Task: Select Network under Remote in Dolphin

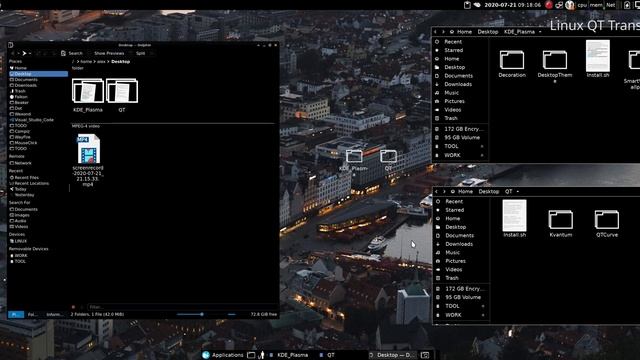Action: [20, 163]
